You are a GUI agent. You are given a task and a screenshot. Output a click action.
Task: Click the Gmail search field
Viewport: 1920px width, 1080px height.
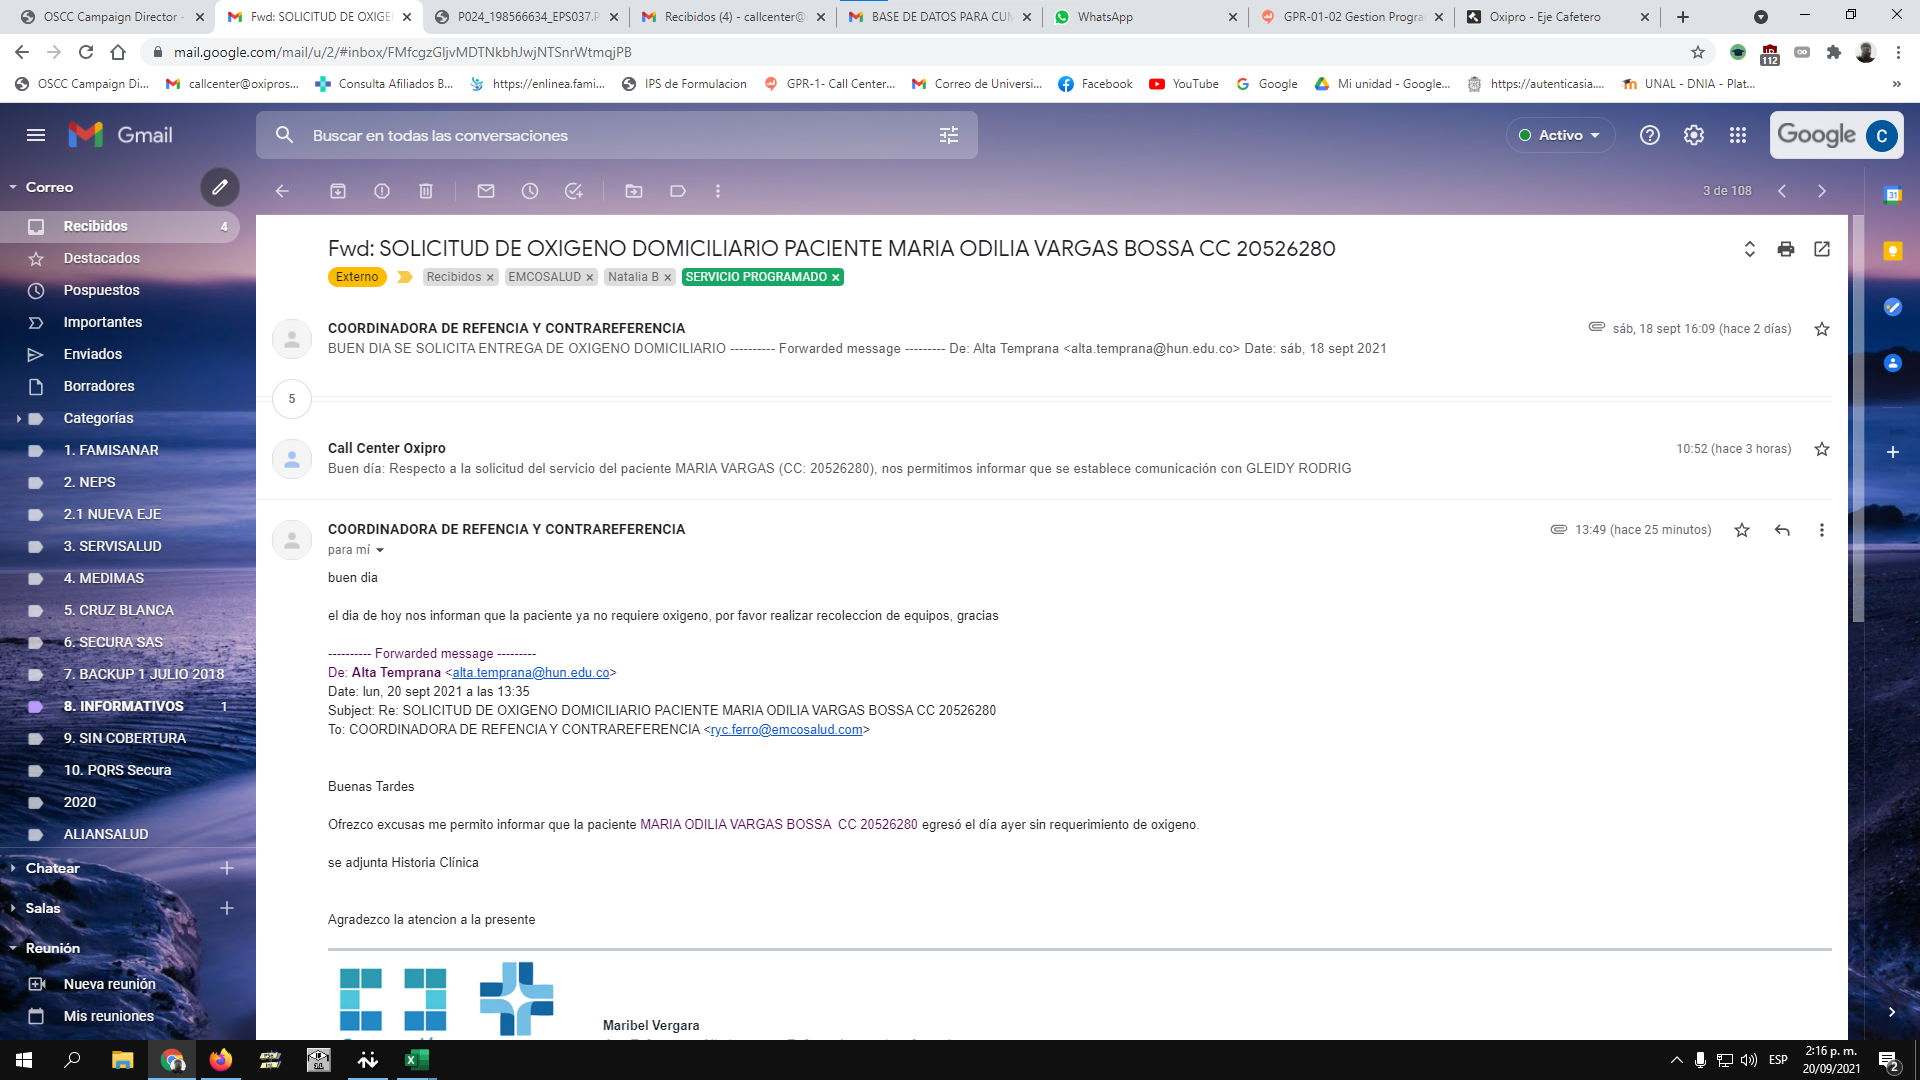click(617, 135)
